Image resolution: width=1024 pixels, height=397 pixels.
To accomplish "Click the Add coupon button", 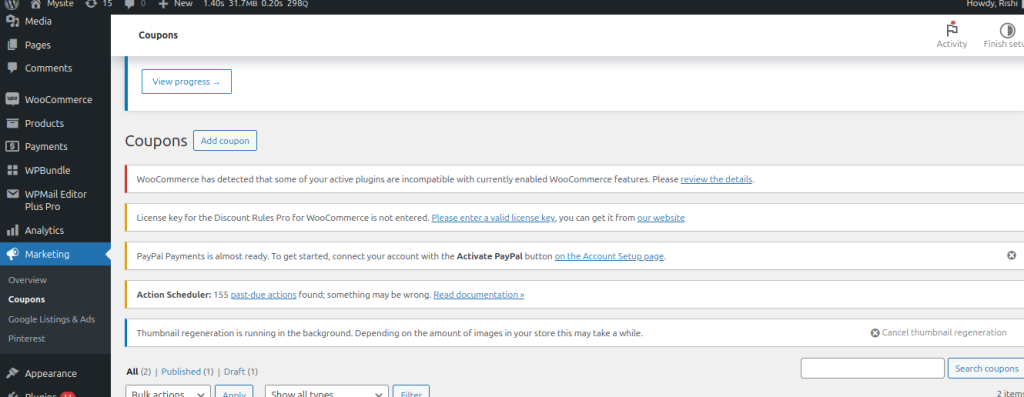I will [225, 140].
